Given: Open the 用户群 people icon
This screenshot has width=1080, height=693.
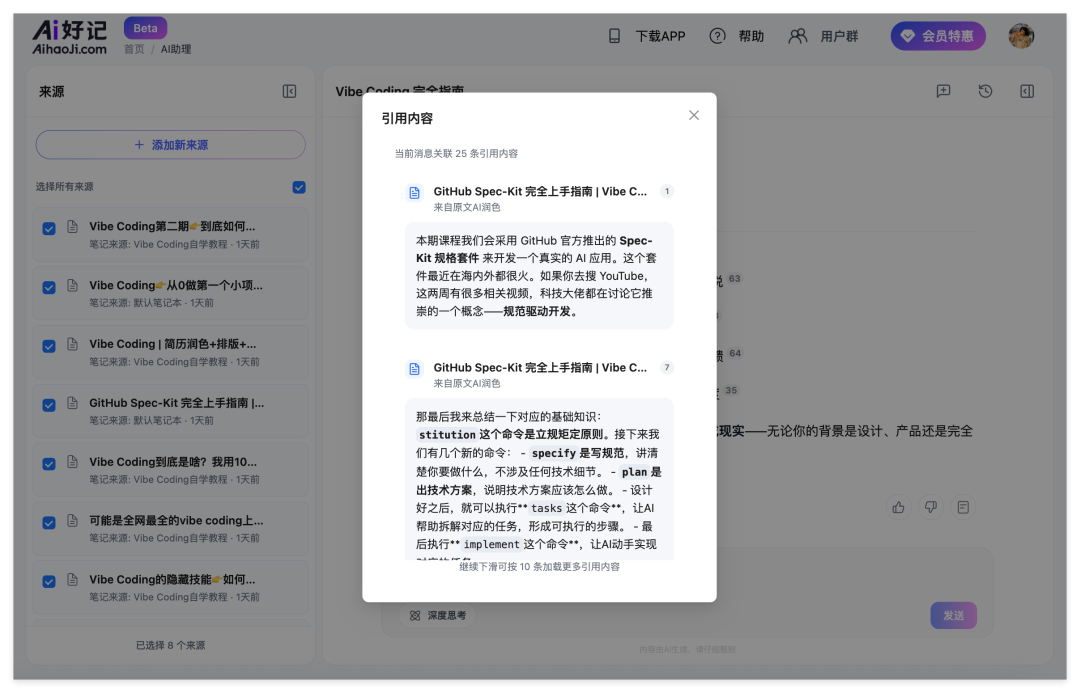Looking at the screenshot, I should [x=797, y=36].
